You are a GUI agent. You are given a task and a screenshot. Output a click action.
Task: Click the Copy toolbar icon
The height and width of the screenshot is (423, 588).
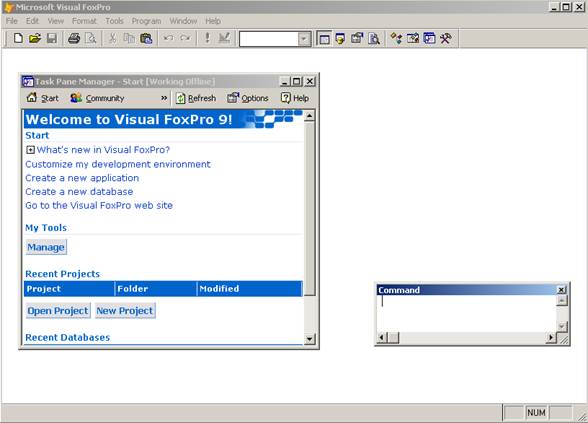click(x=129, y=38)
